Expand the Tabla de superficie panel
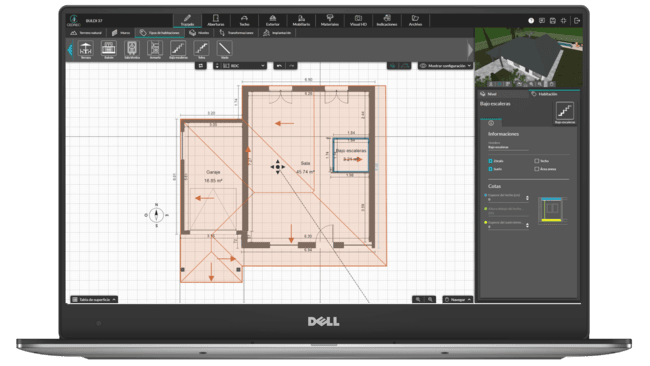650x366 pixels. pyautogui.click(x=94, y=299)
